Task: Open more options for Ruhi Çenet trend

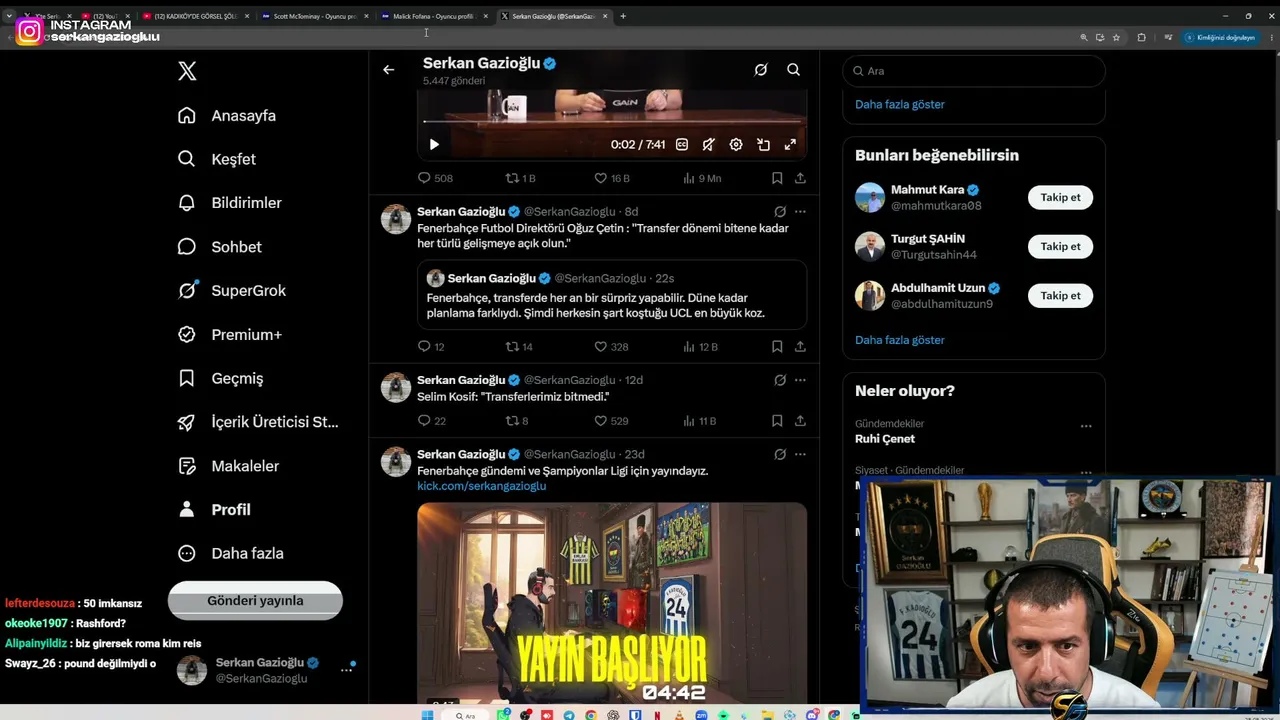Action: [x=1086, y=426]
